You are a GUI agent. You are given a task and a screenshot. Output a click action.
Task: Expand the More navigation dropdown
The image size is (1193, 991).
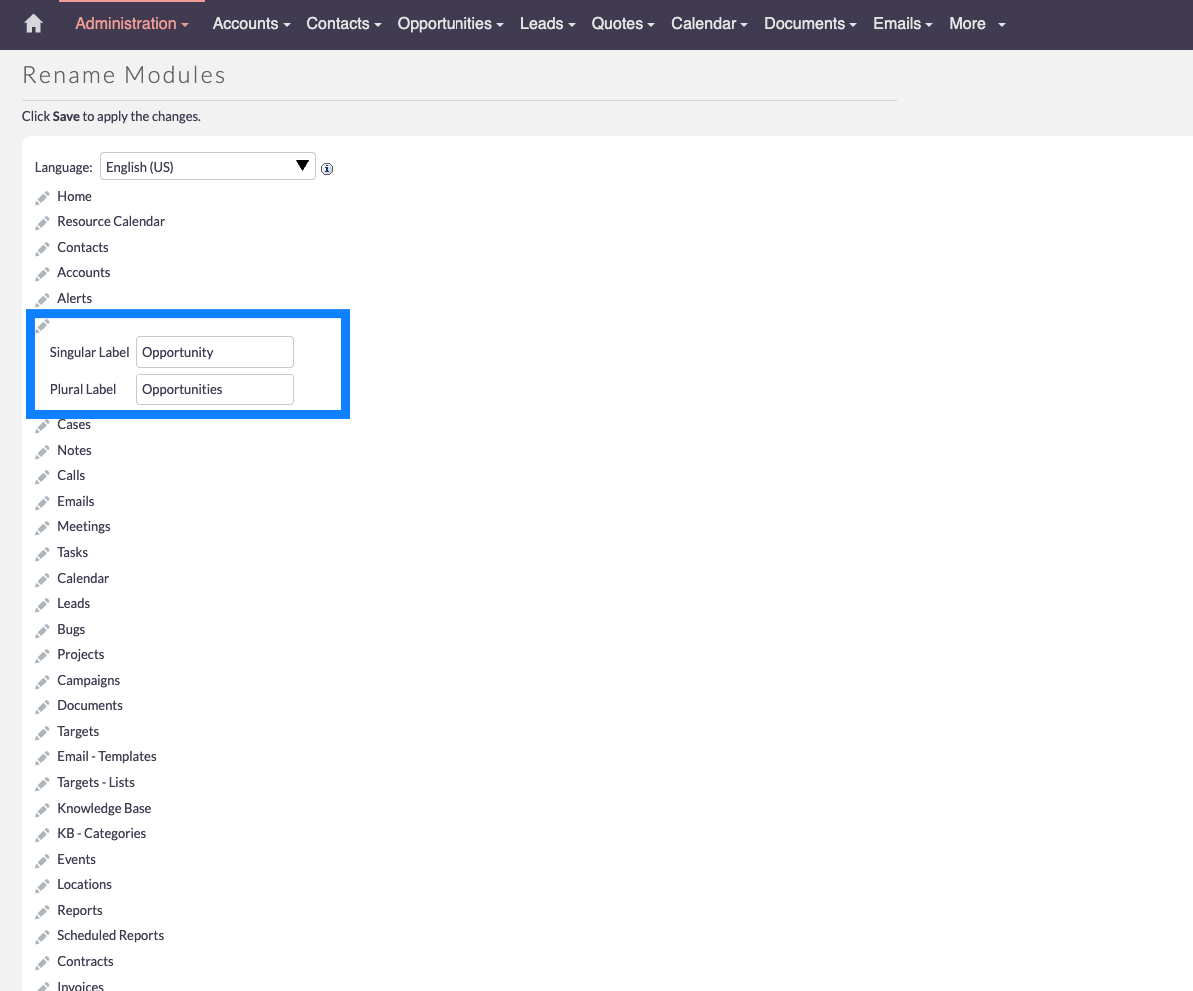[x=977, y=24]
